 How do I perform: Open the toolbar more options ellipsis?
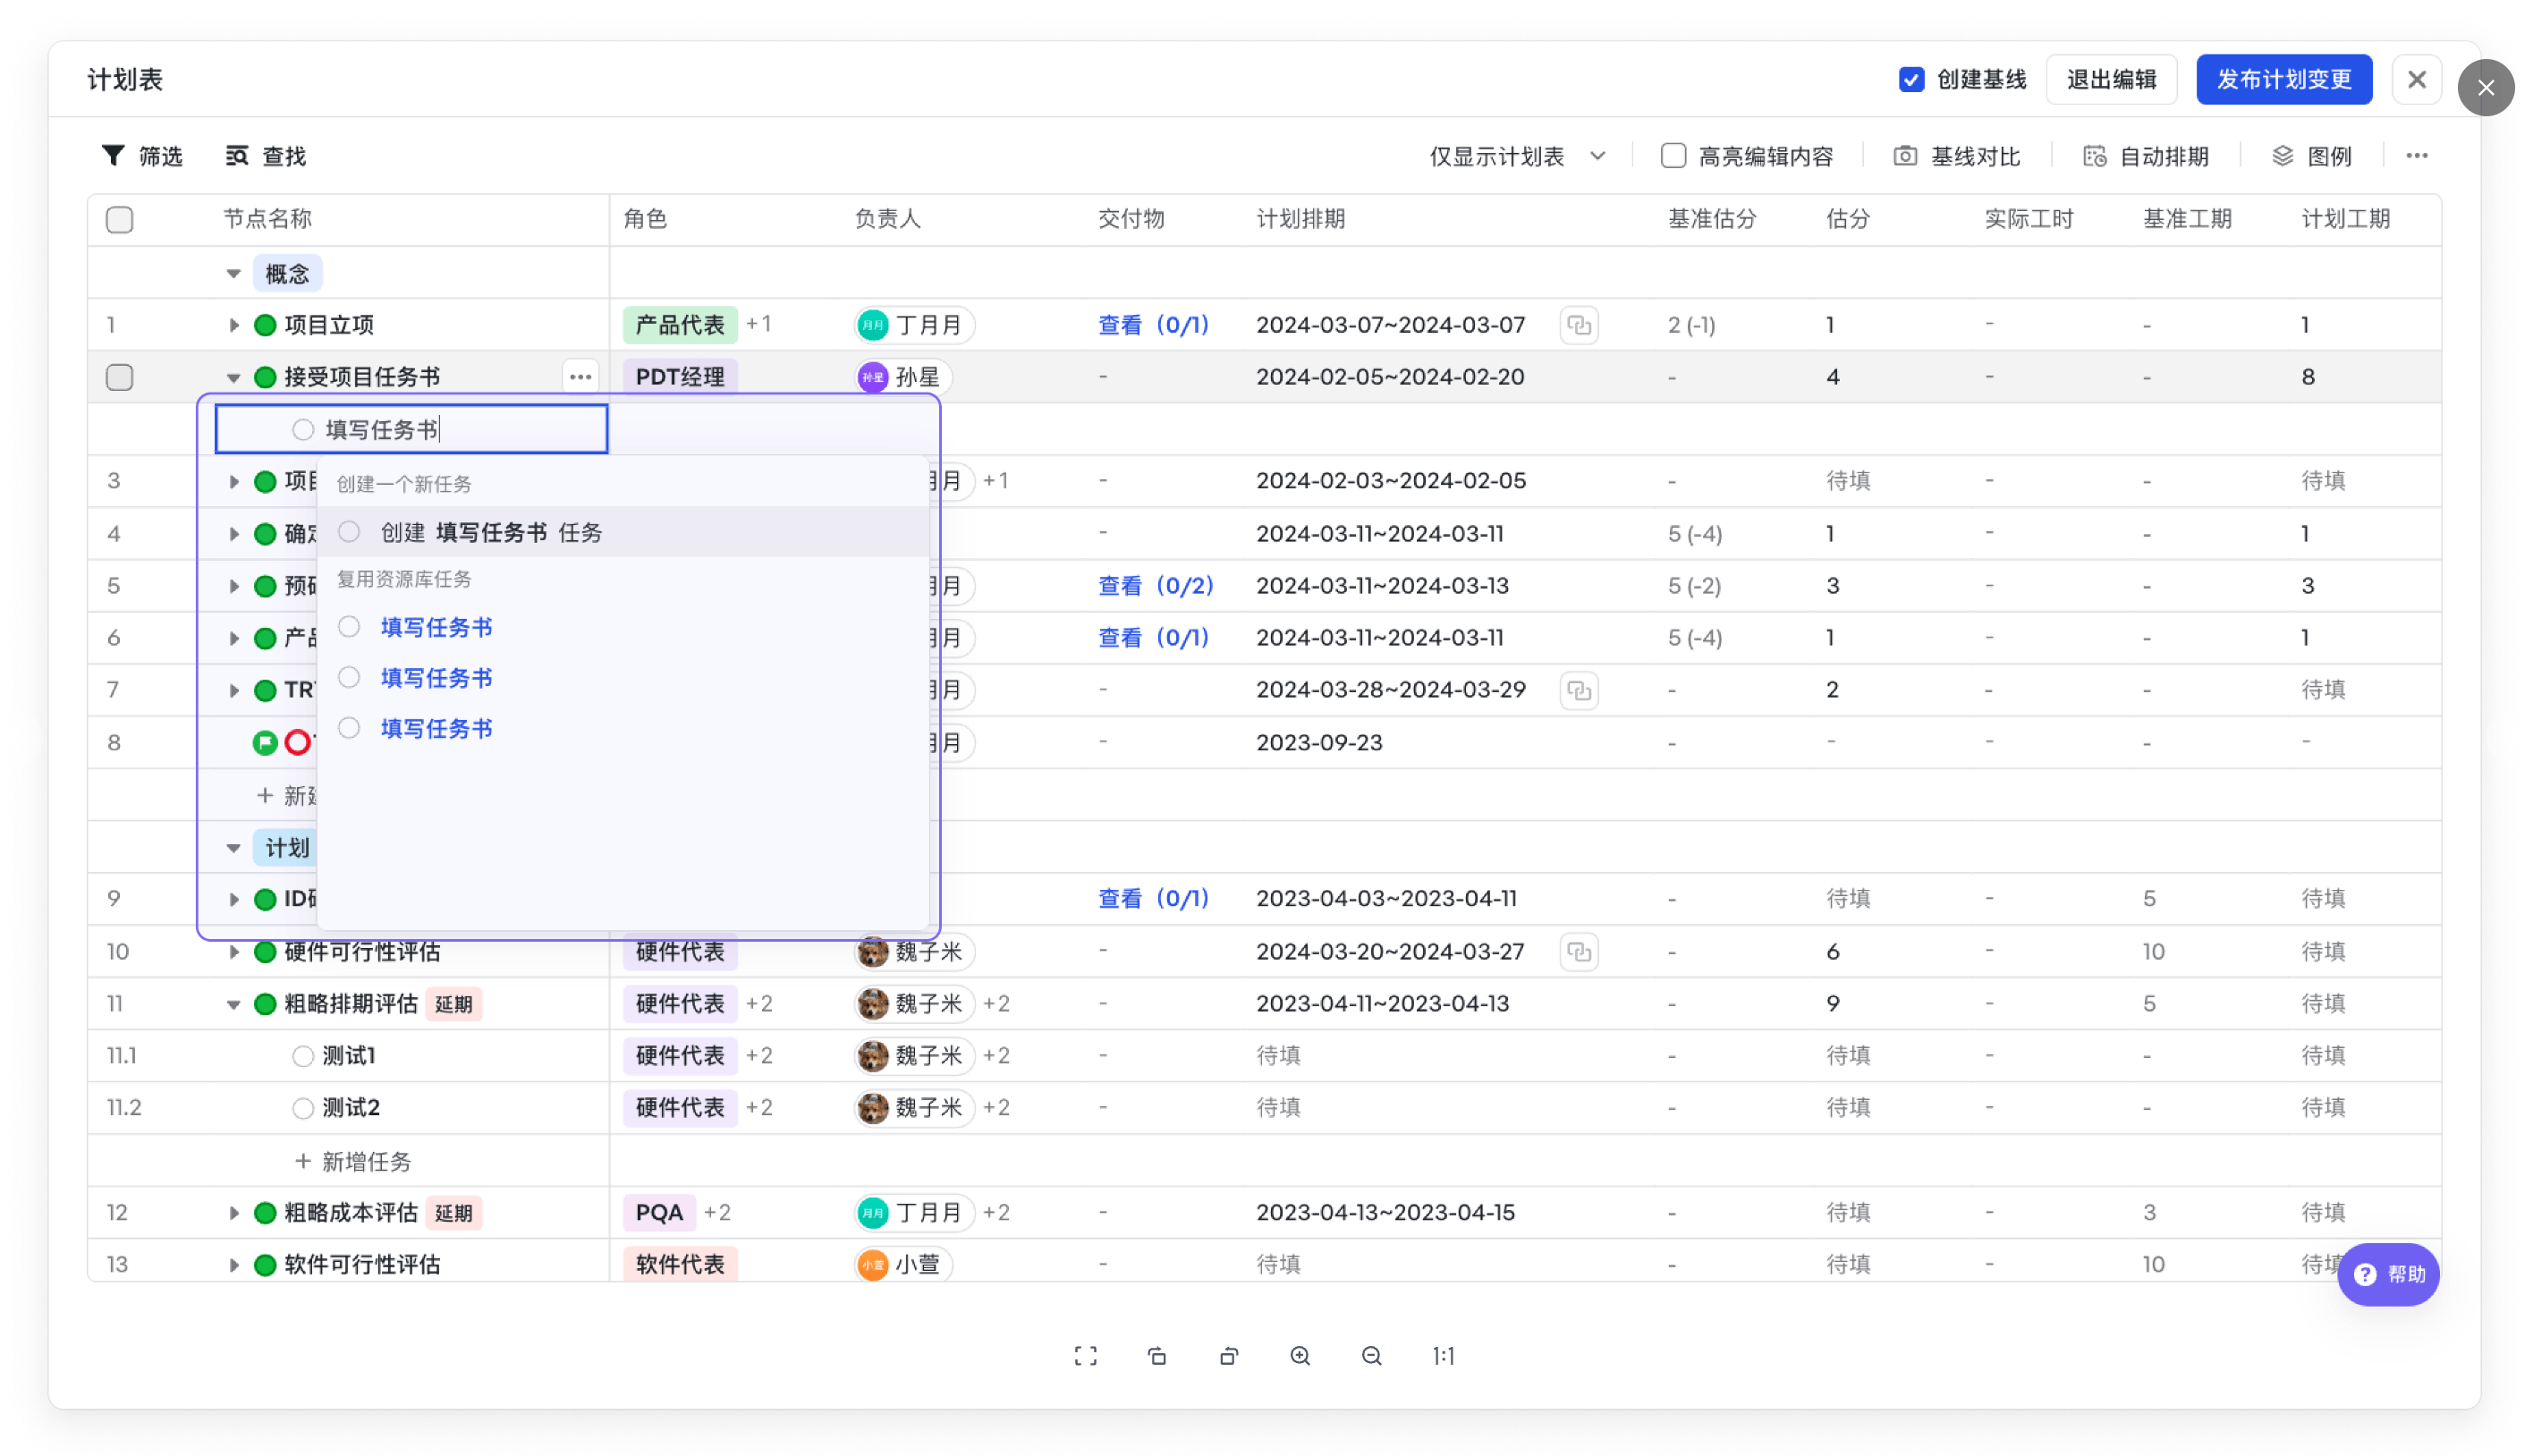(x=2417, y=156)
